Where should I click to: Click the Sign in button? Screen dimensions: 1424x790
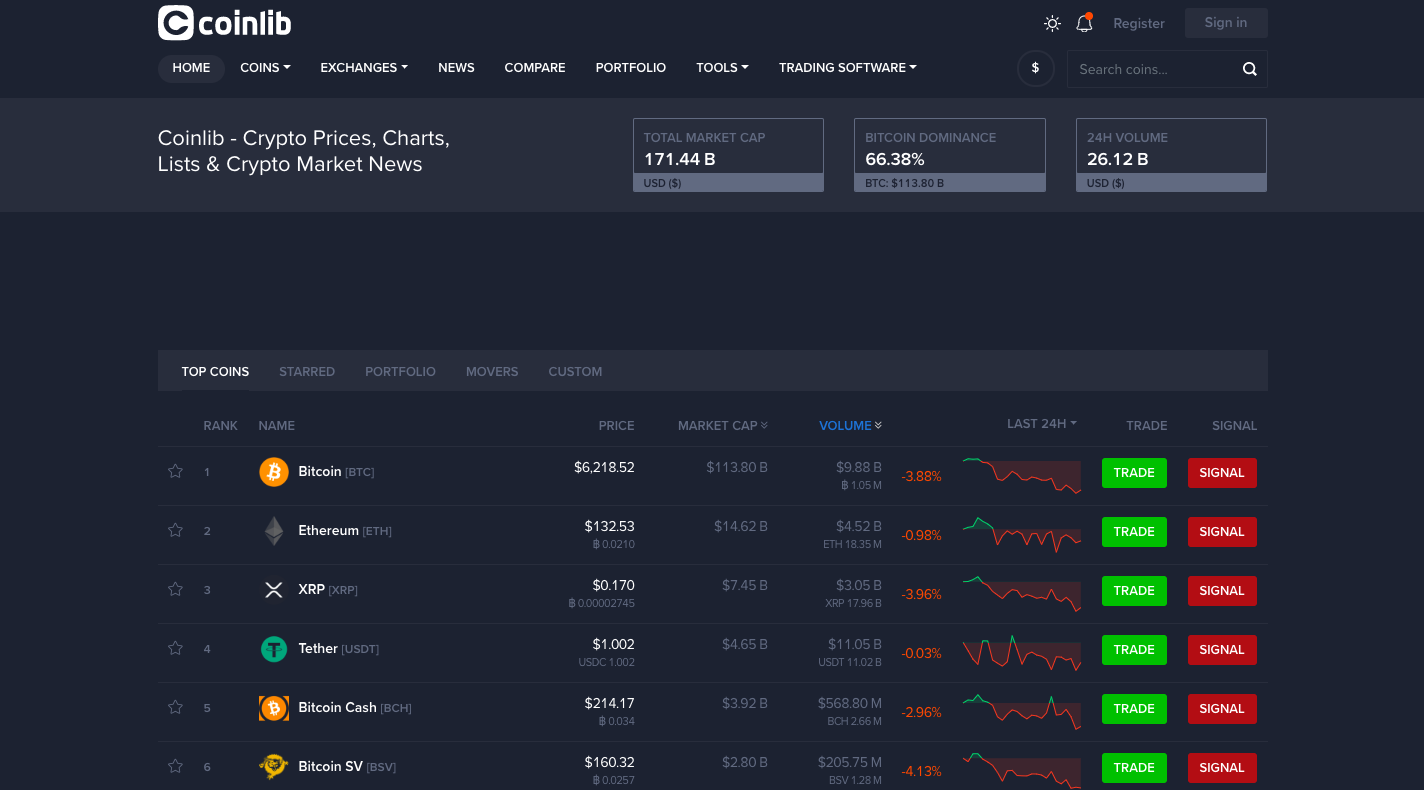pyautogui.click(x=1226, y=23)
